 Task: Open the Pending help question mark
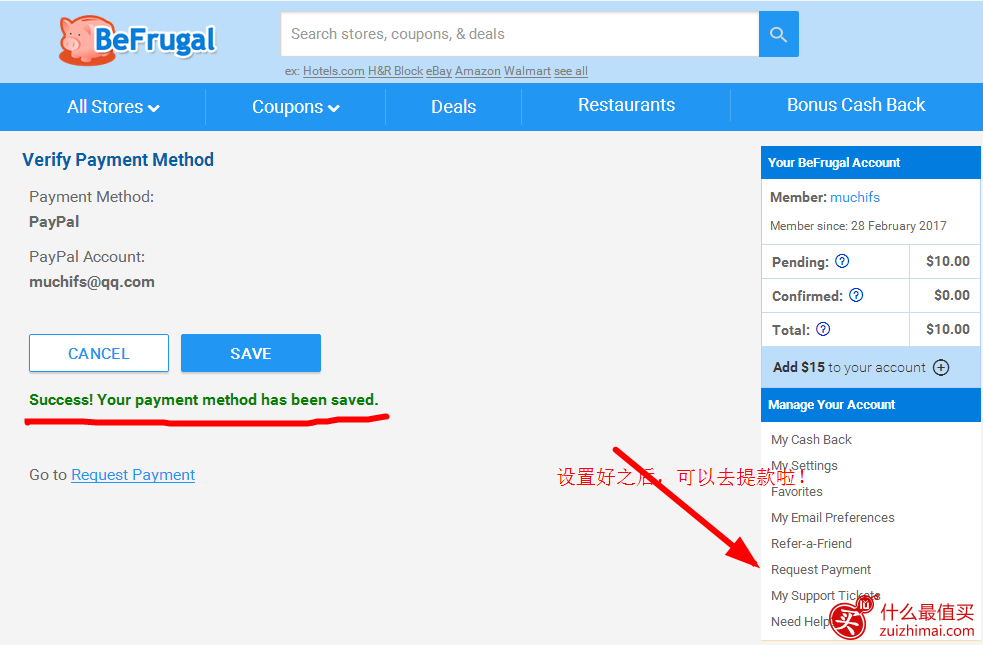[x=842, y=261]
